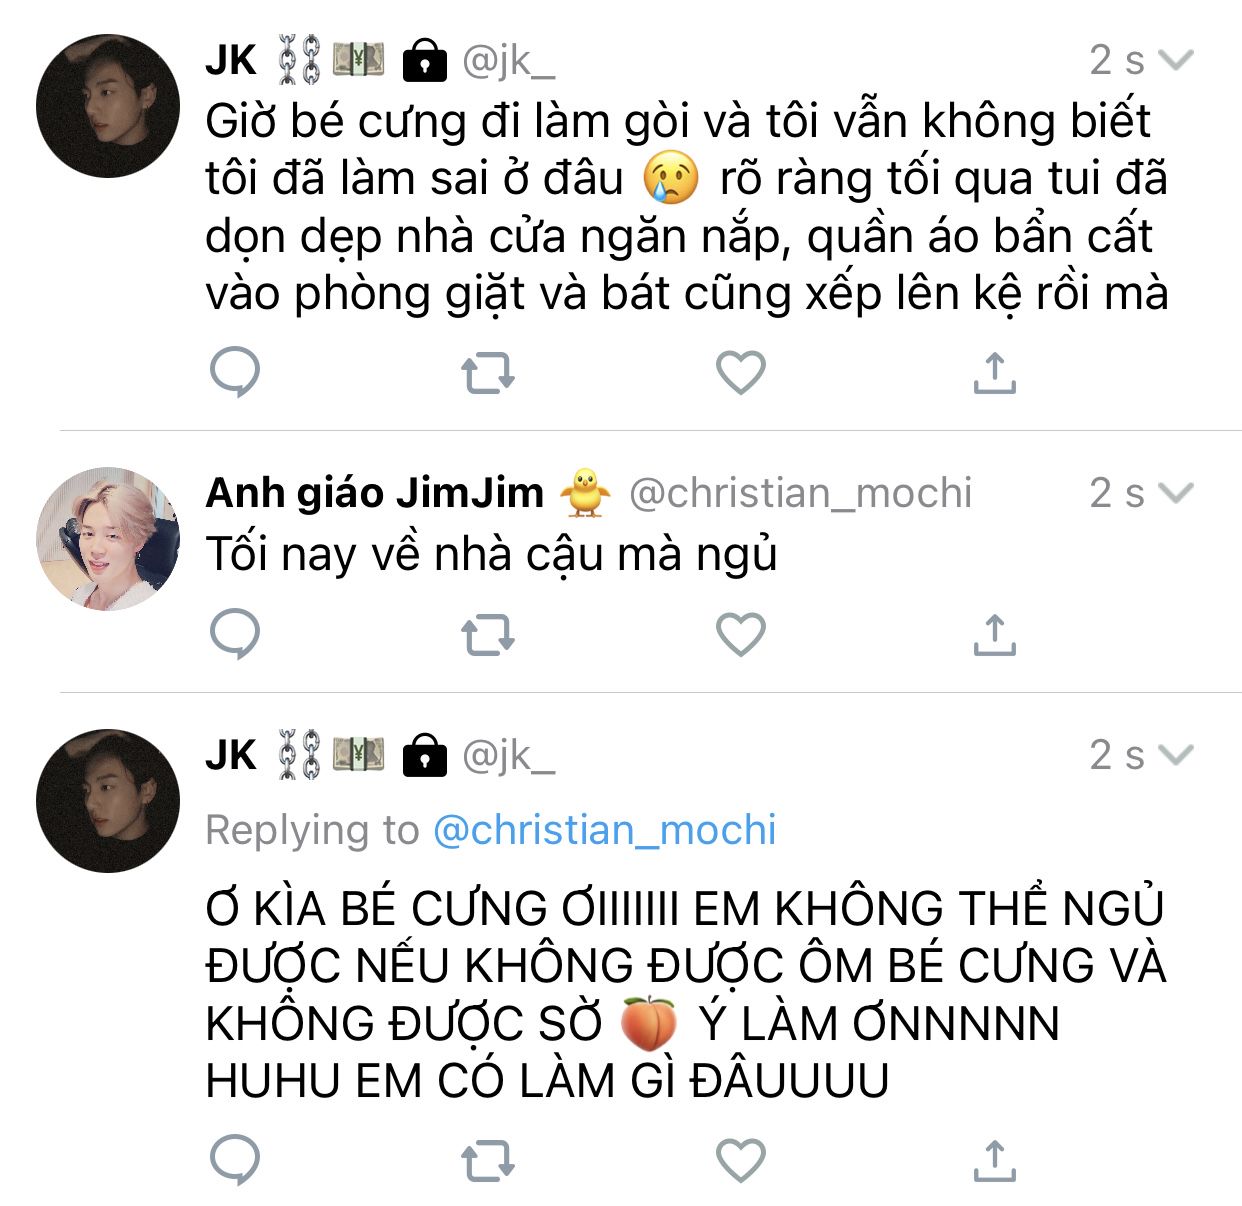1242x1206 pixels.
Task: Reply to Anh giáo JimJim's tweet
Action: (235, 634)
